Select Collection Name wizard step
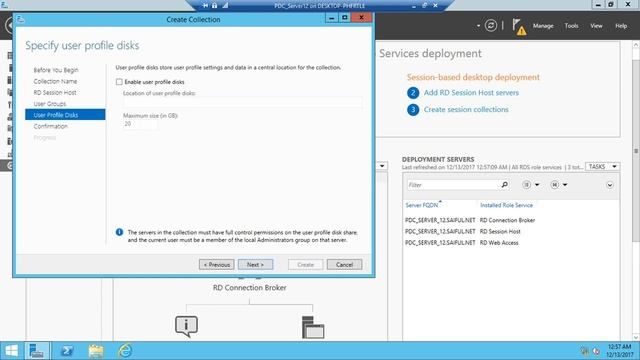The image size is (640, 360). [x=55, y=81]
